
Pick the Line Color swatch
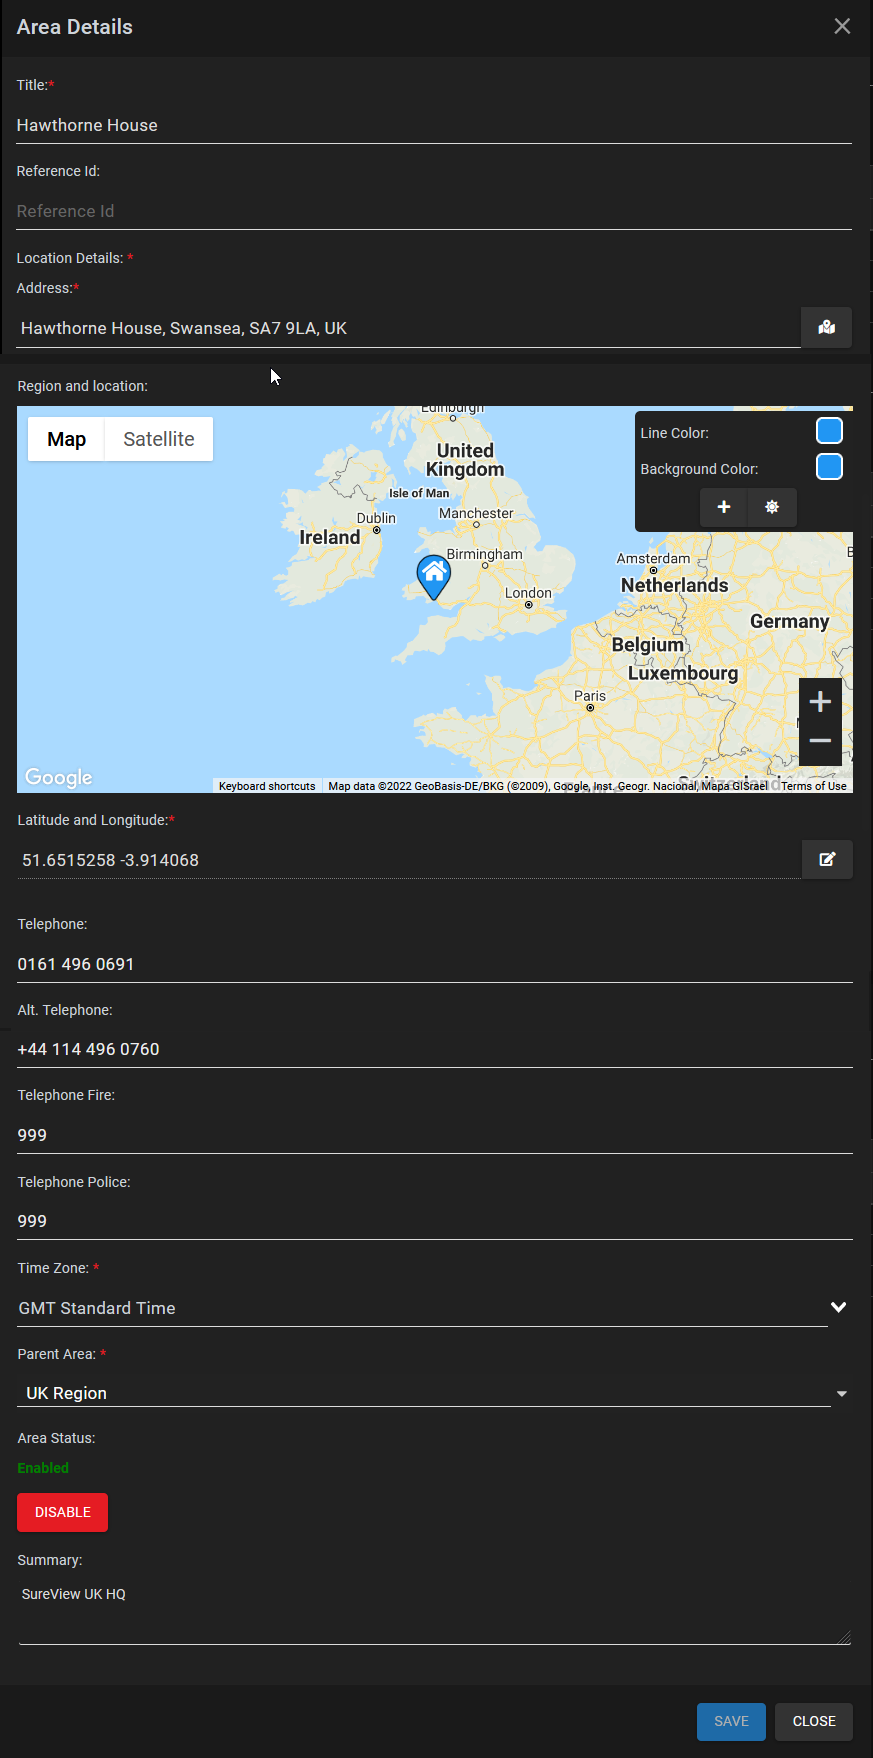tap(829, 431)
